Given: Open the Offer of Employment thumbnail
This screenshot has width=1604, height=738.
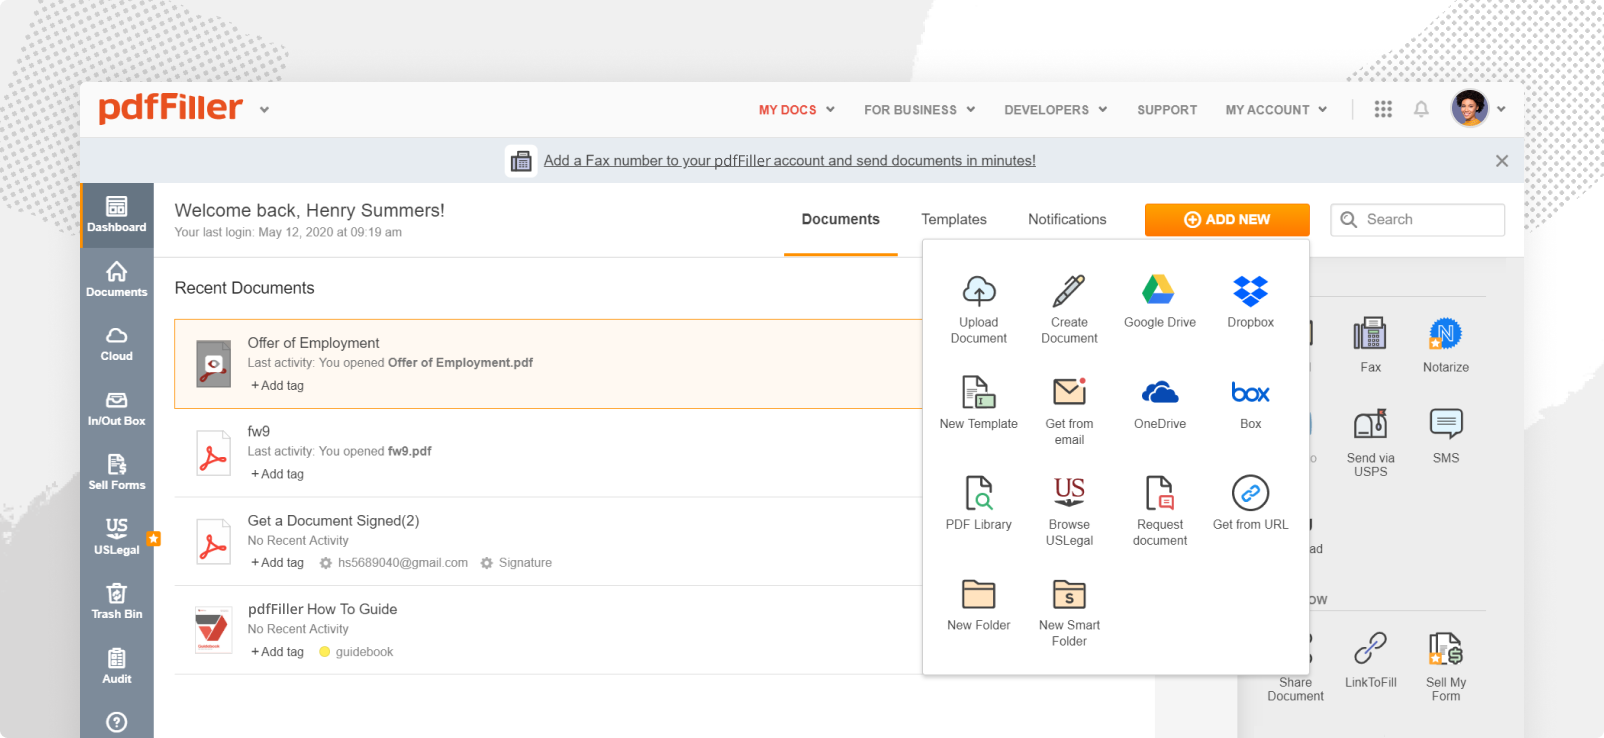Looking at the screenshot, I should pyautogui.click(x=214, y=364).
